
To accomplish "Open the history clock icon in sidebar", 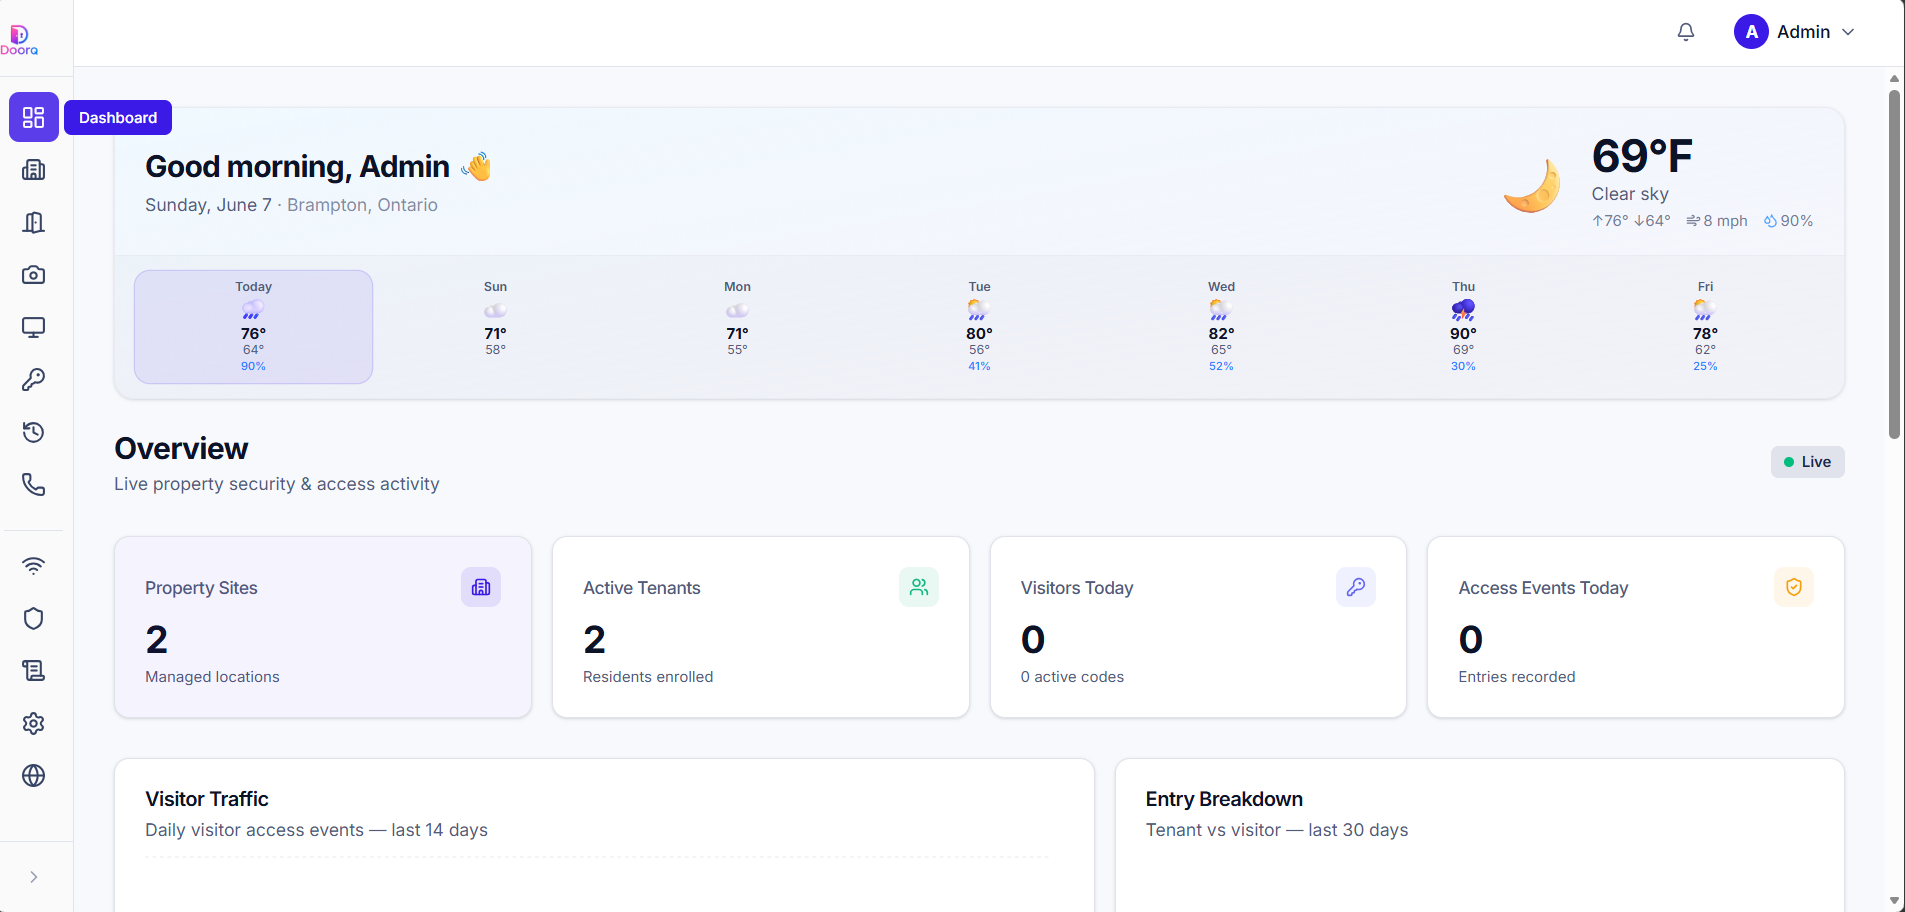I will (x=34, y=432).
